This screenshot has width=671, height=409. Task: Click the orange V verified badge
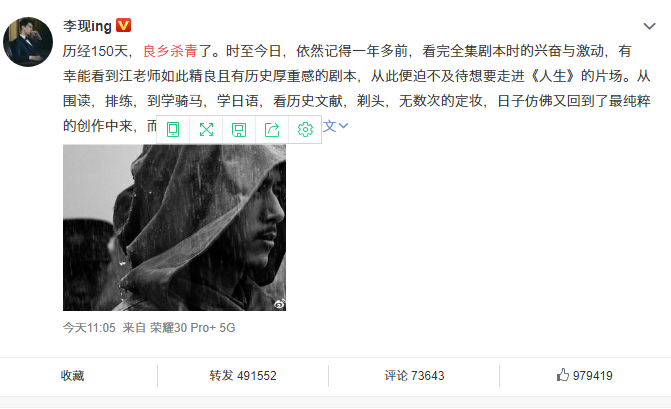tap(124, 25)
